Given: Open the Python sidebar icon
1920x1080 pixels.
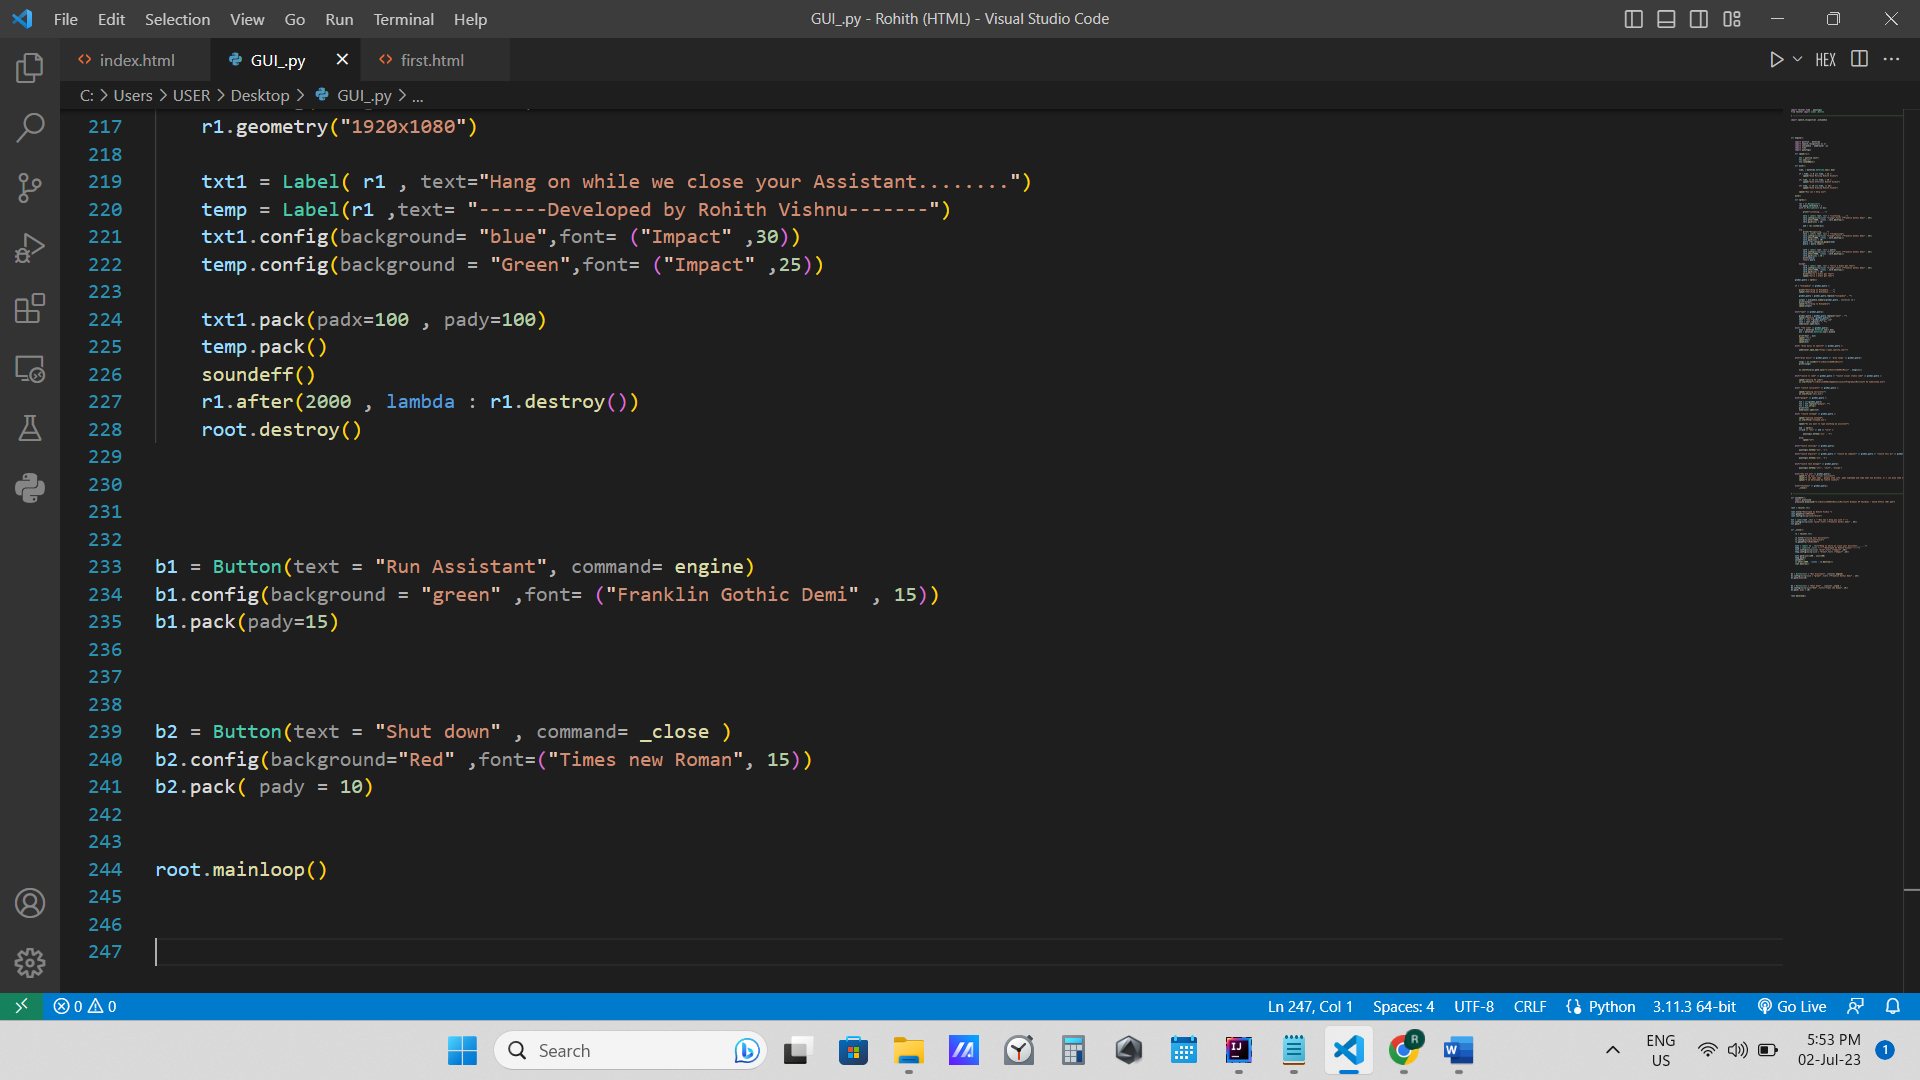Looking at the screenshot, I should [x=30, y=488].
